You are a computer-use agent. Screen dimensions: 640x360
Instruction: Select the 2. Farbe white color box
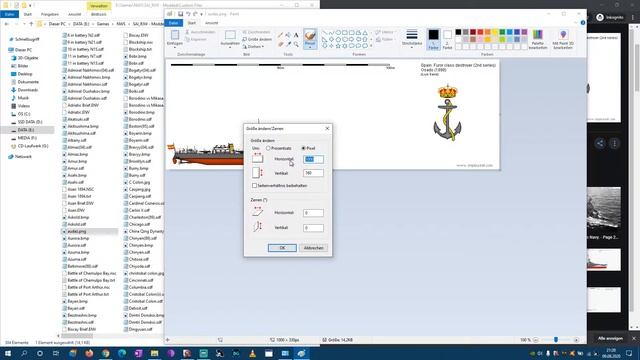tap(447, 39)
